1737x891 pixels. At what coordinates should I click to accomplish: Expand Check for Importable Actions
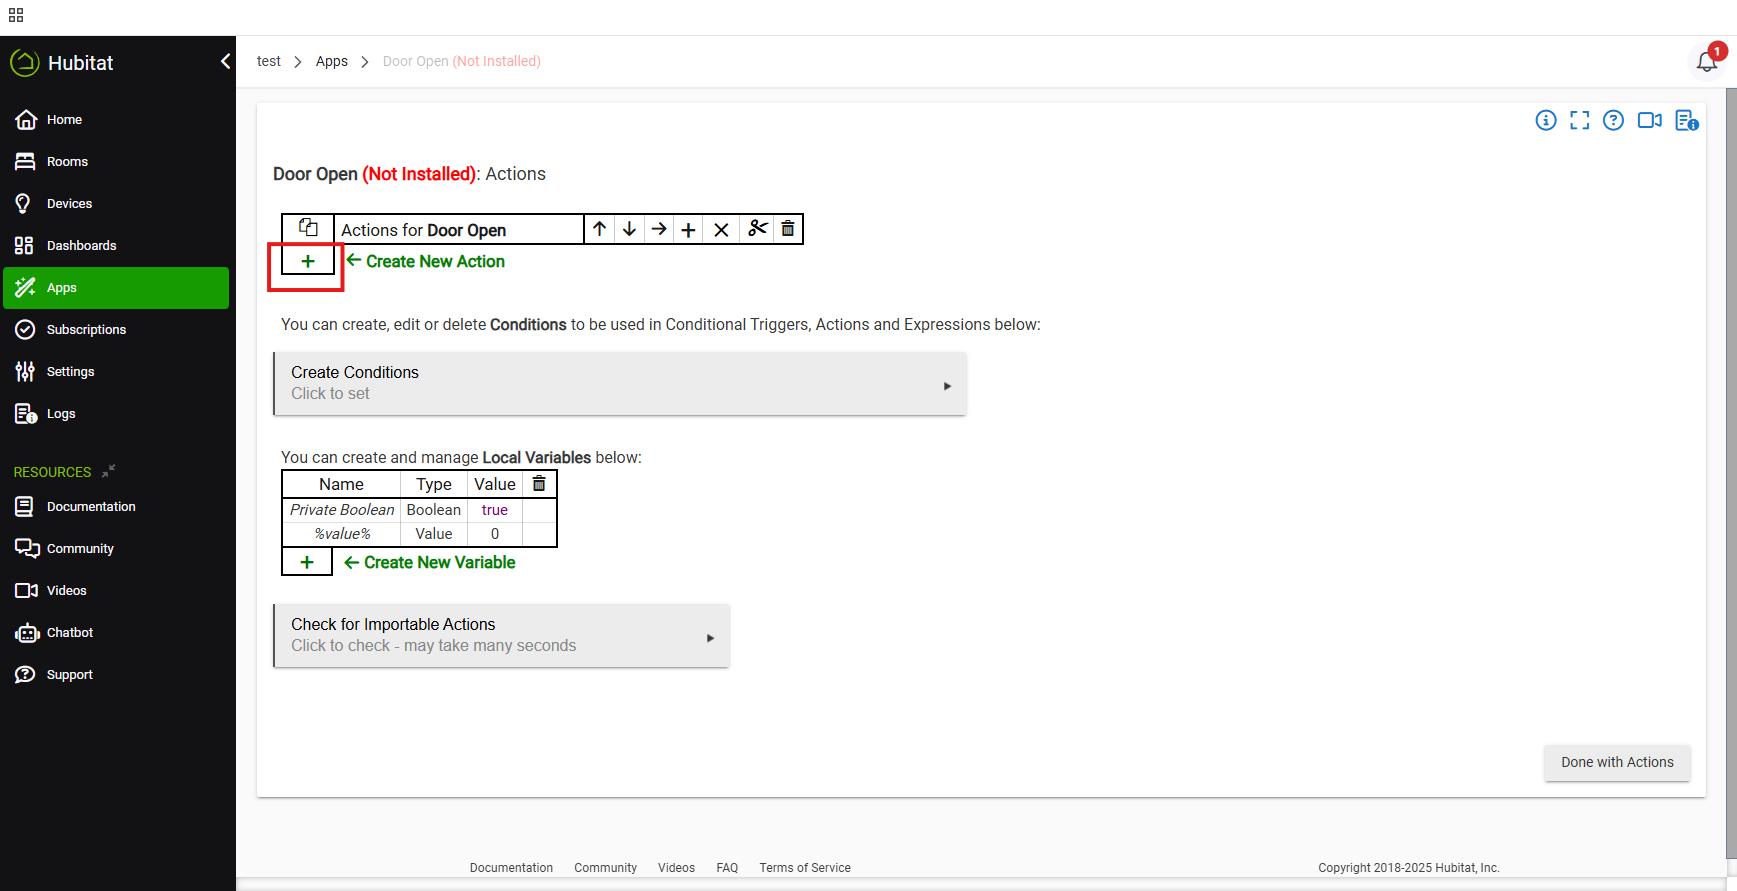point(501,636)
